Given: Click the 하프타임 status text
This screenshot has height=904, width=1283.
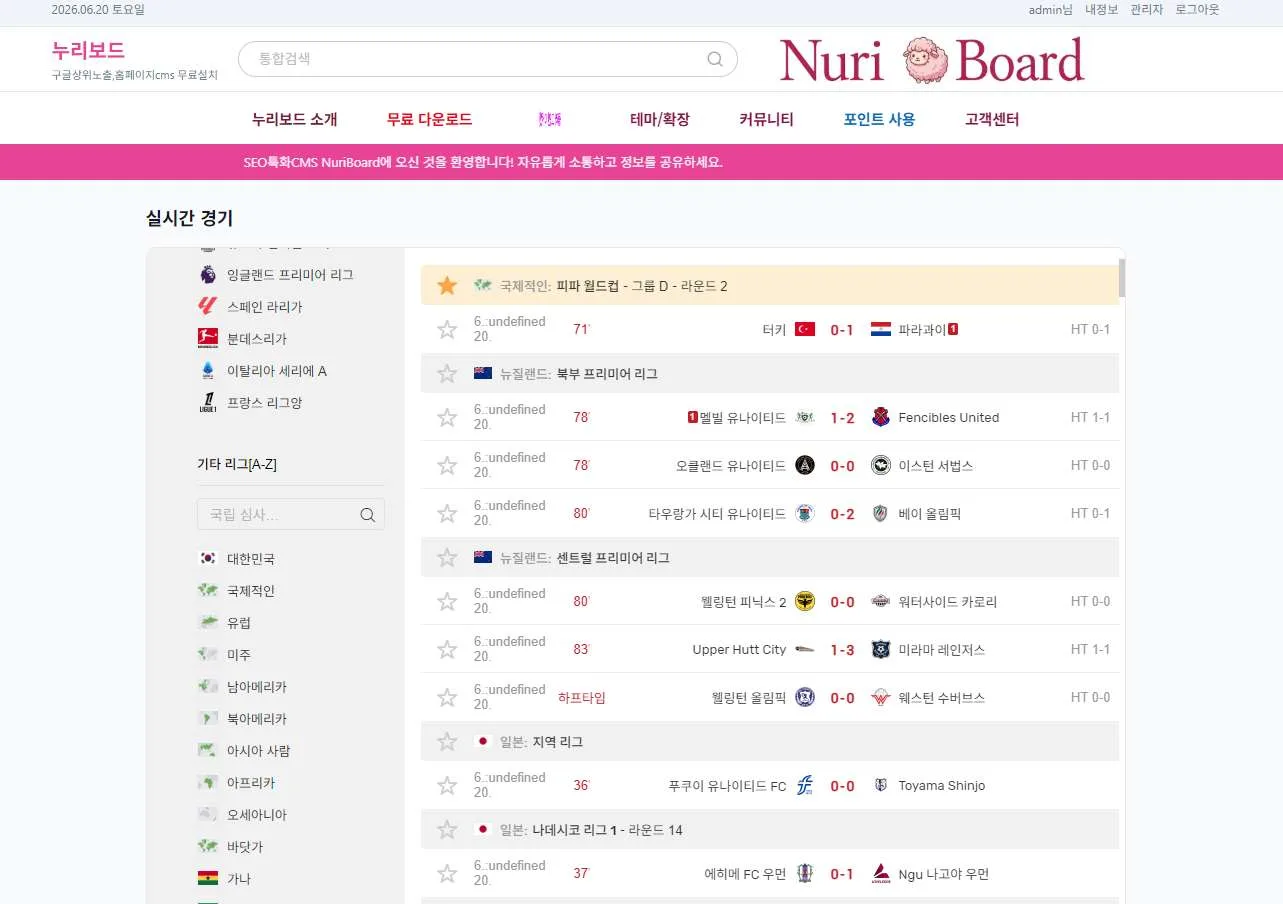Looking at the screenshot, I should (x=582, y=698).
